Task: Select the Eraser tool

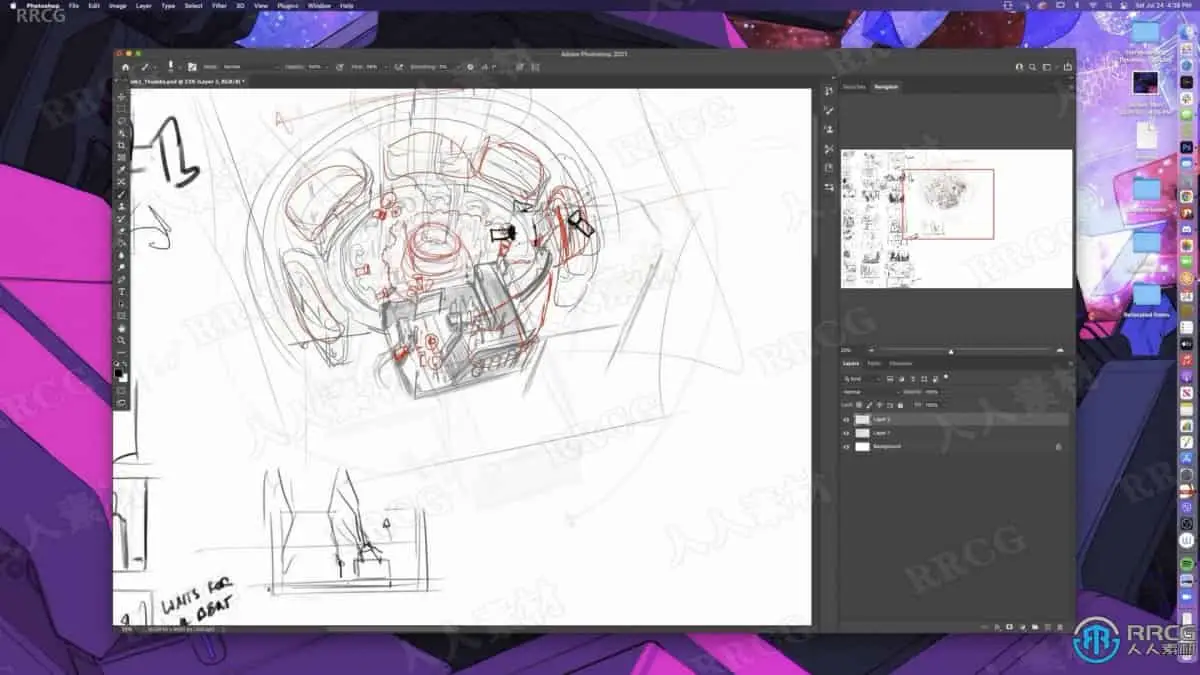Action: coord(122,231)
